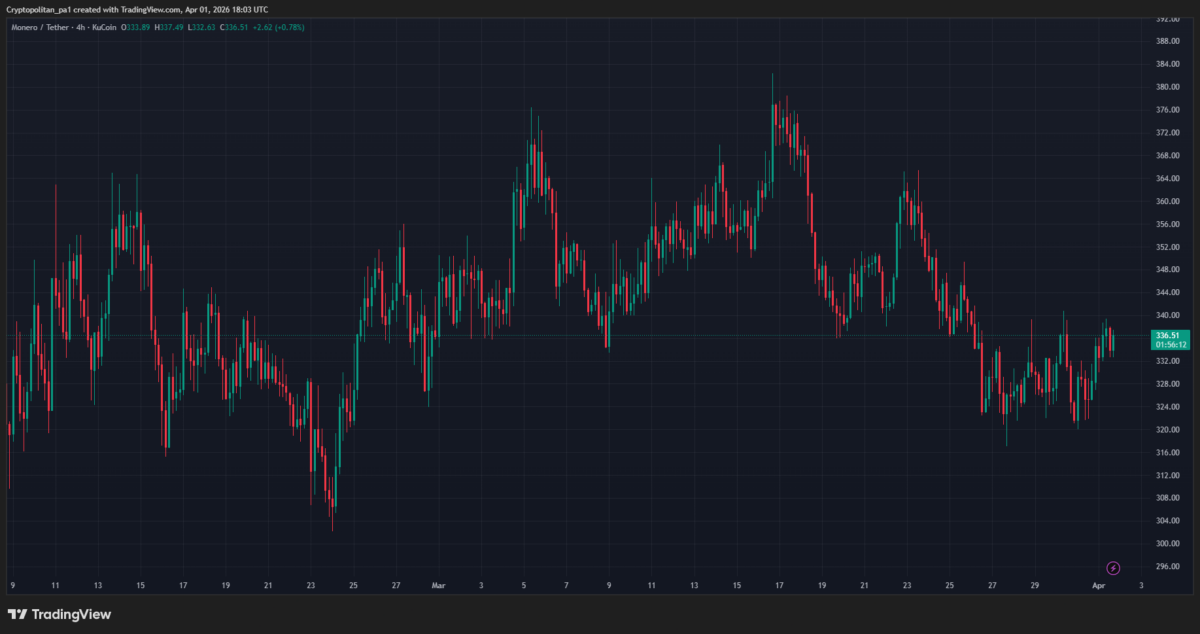Click the KuCoin exchange label
Image resolution: width=1200 pixels, height=634 pixels.
click(103, 27)
